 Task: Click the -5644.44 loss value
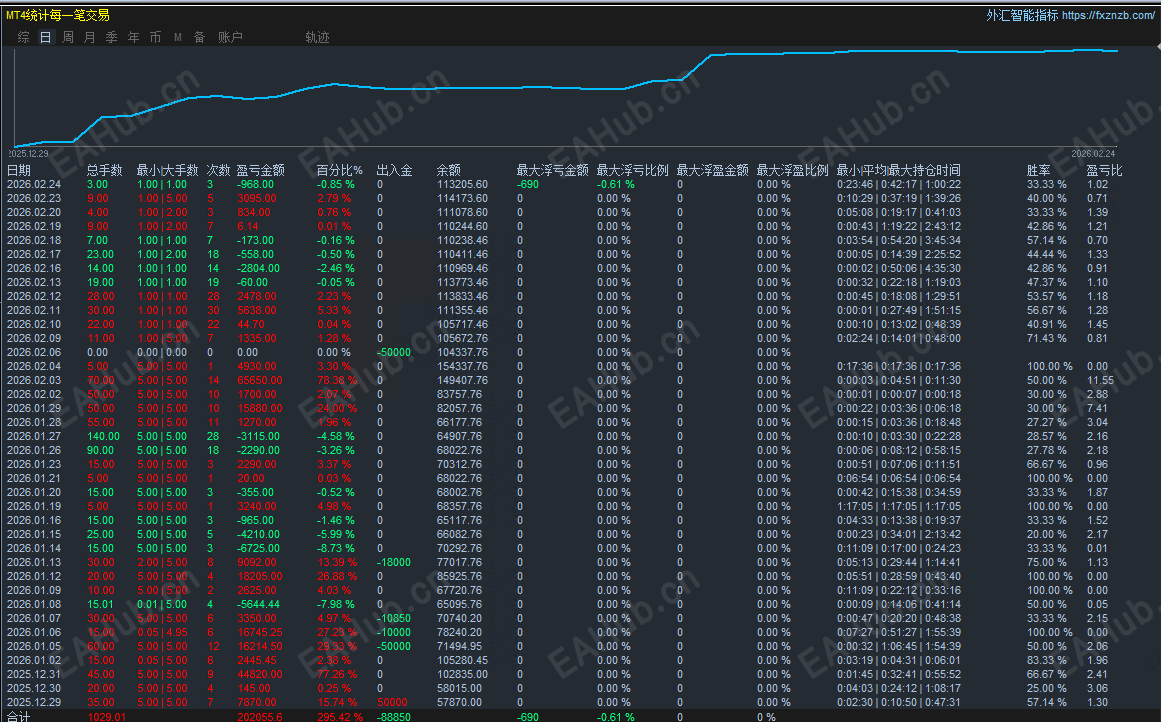point(258,604)
